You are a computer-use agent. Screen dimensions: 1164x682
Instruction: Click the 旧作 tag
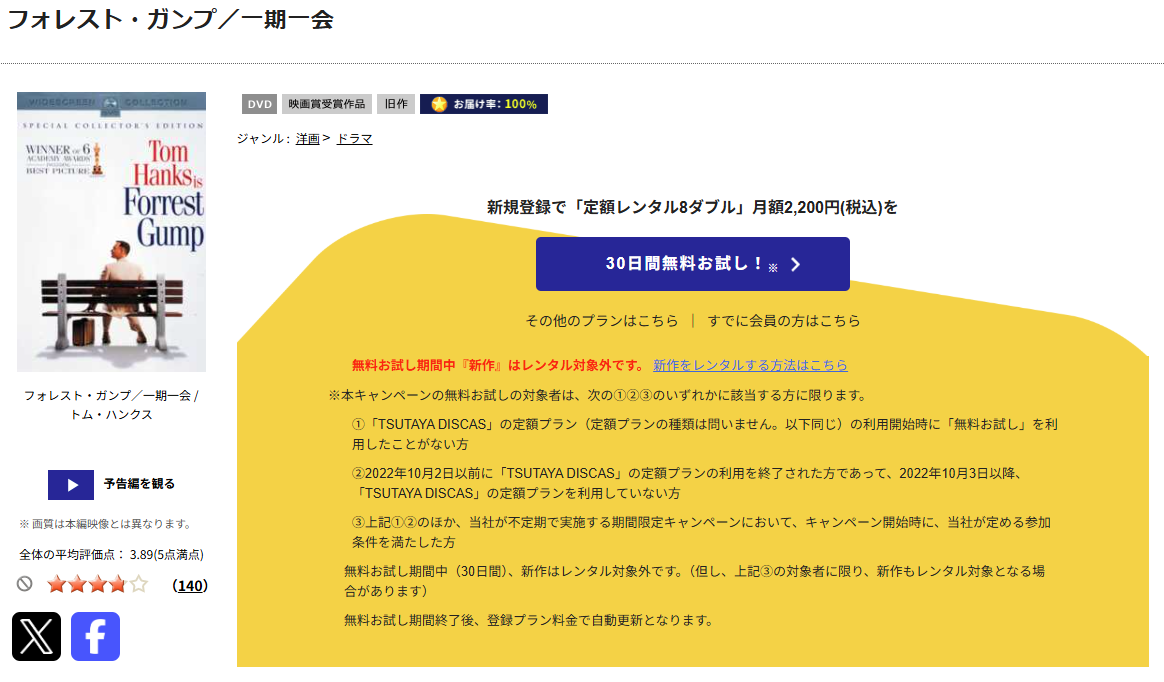(x=396, y=104)
